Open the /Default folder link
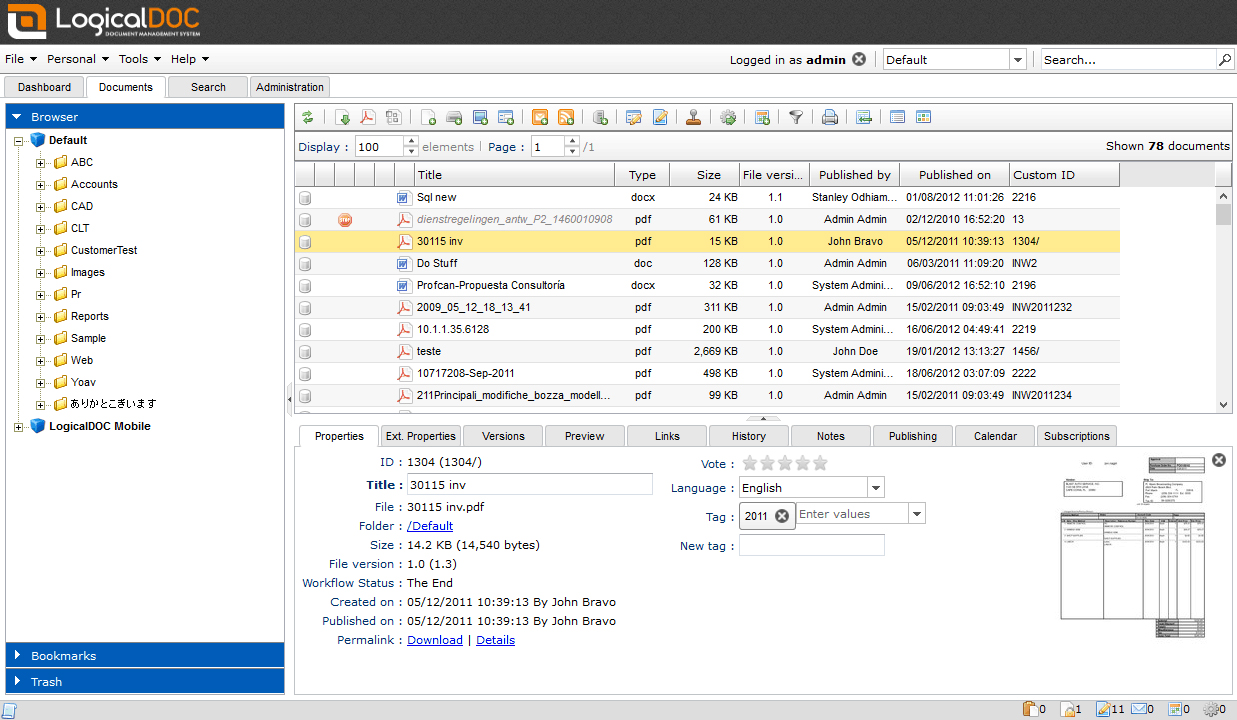The width and height of the screenshot is (1237, 720). [430, 526]
